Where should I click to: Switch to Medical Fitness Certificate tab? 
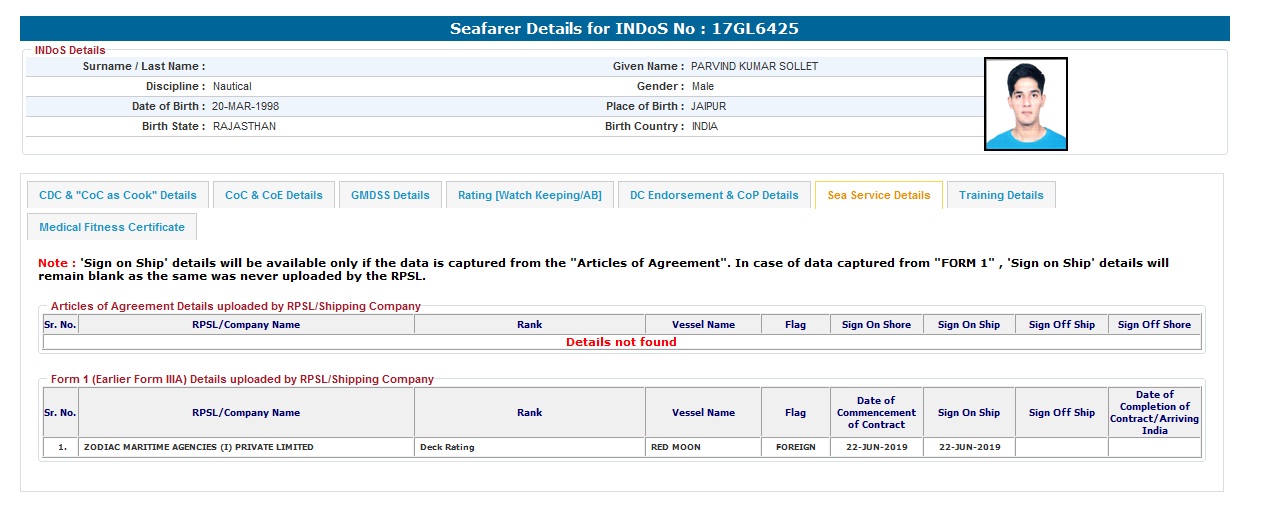[x=112, y=227]
